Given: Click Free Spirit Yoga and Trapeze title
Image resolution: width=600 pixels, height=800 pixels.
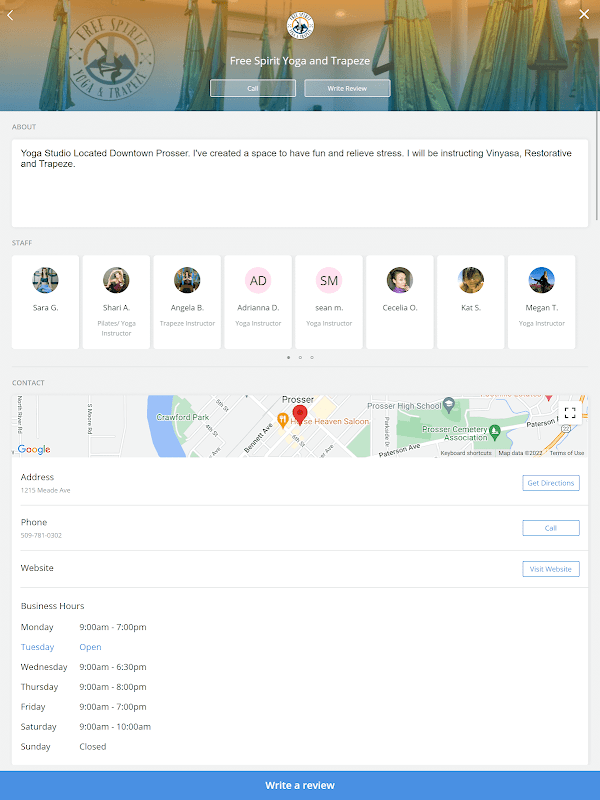Looking at the screenshot, I should (x=300, y=61).
